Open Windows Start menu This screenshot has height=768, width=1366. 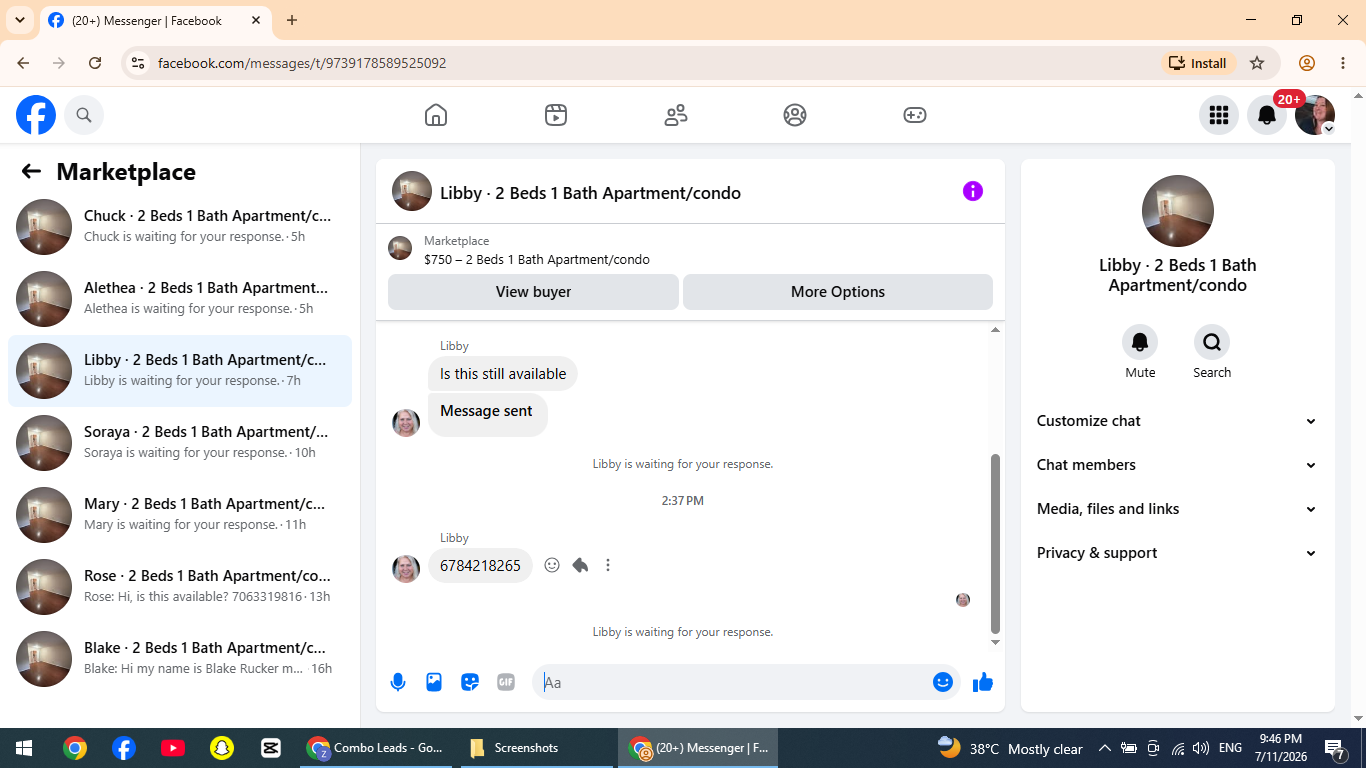[x=24, y=748]
